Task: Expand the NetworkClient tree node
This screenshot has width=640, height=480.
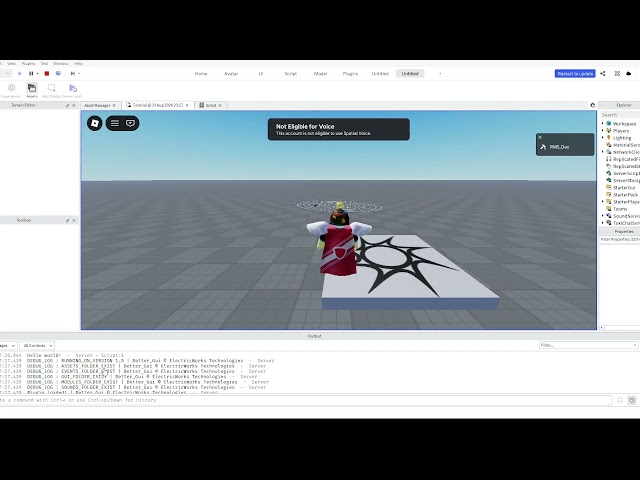Action: point(602,152)
